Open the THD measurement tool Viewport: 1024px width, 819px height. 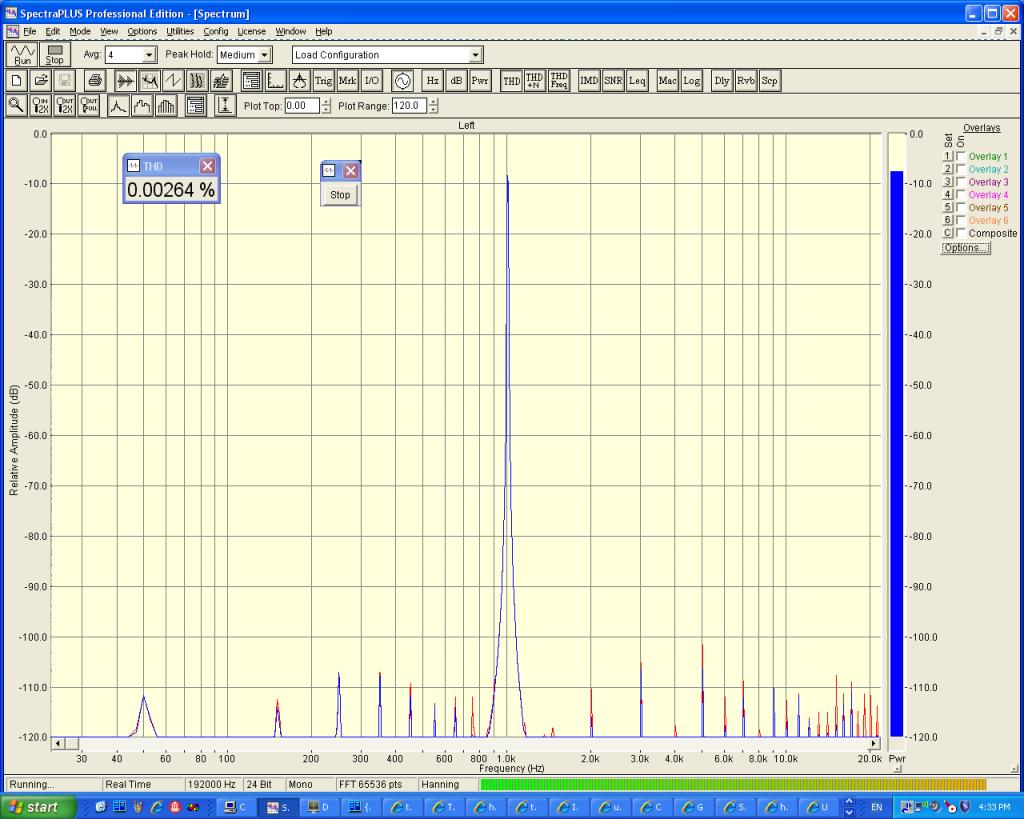pyautogui.click(x=511, y=81)
